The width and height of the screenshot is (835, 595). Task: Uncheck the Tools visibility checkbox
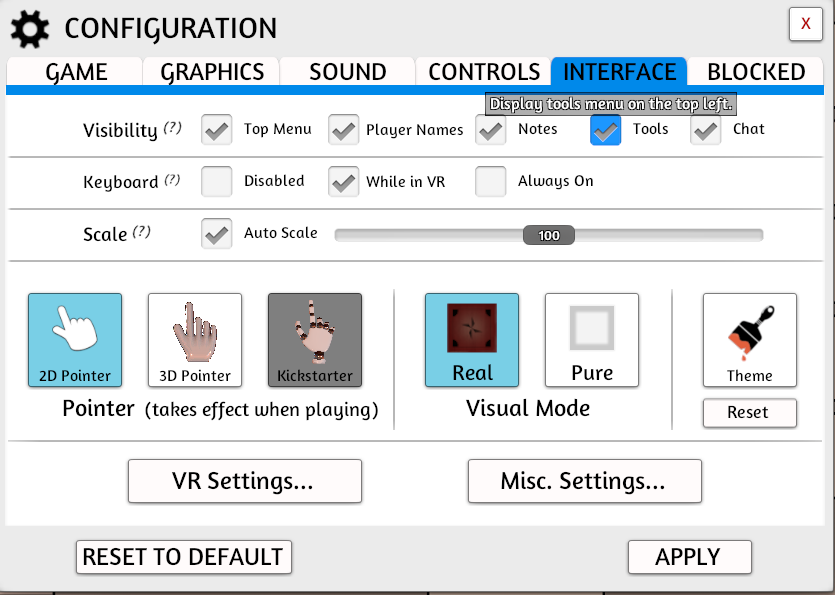605,130
